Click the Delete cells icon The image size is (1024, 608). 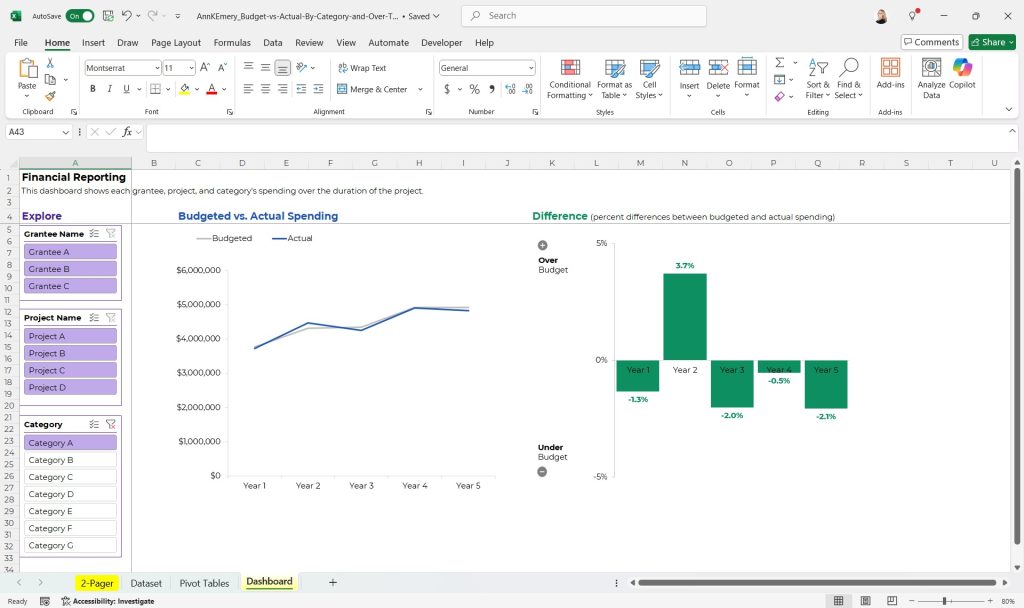click(718, 67)
